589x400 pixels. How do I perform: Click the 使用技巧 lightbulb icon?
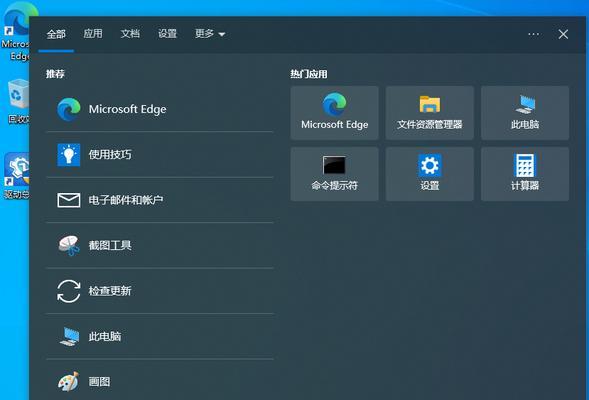coord(69,154)
